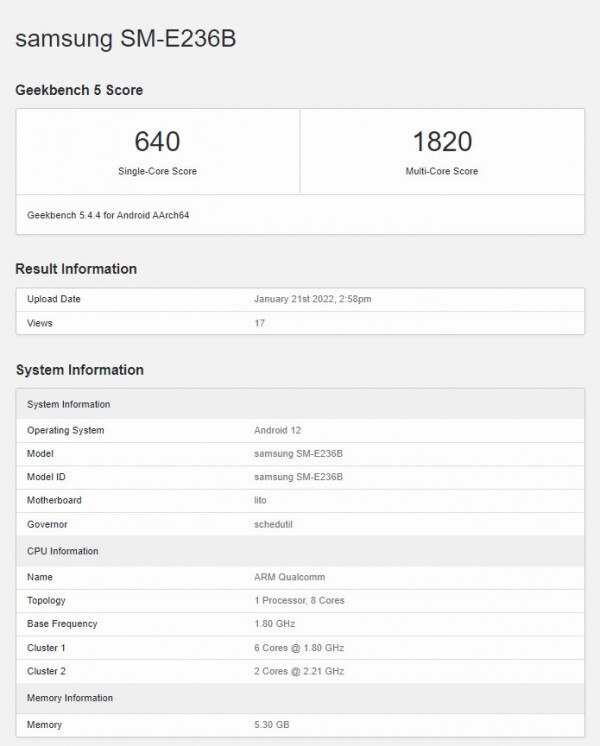Click the Result Information heading
This screenshot has width=600, height=746.
pyautogui.click(x=76, y=269)
